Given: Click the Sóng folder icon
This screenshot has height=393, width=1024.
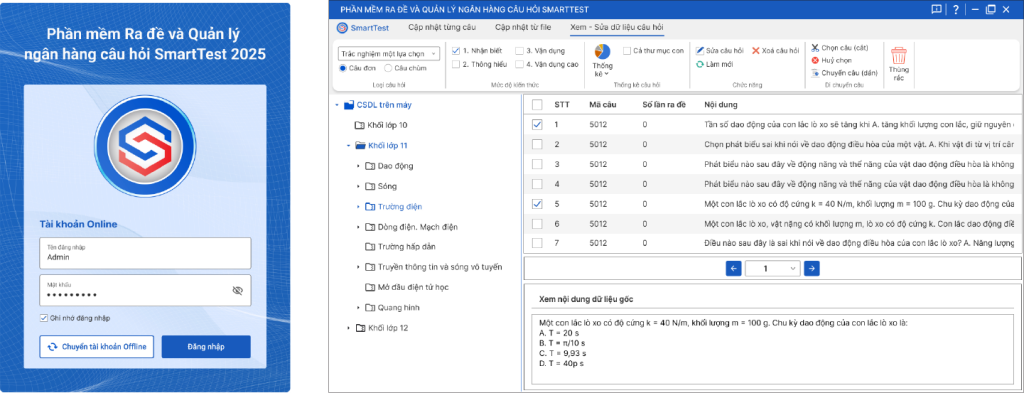Looking at the screenshot, I should [x=370, y=186].
